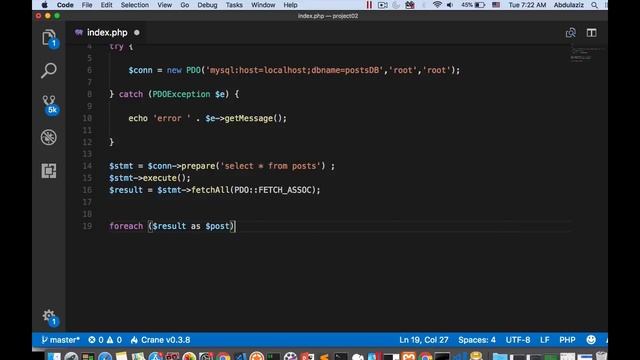This screenshot has height=360, width=640.
Task: Open the Help menu
Action: [290, 5]
